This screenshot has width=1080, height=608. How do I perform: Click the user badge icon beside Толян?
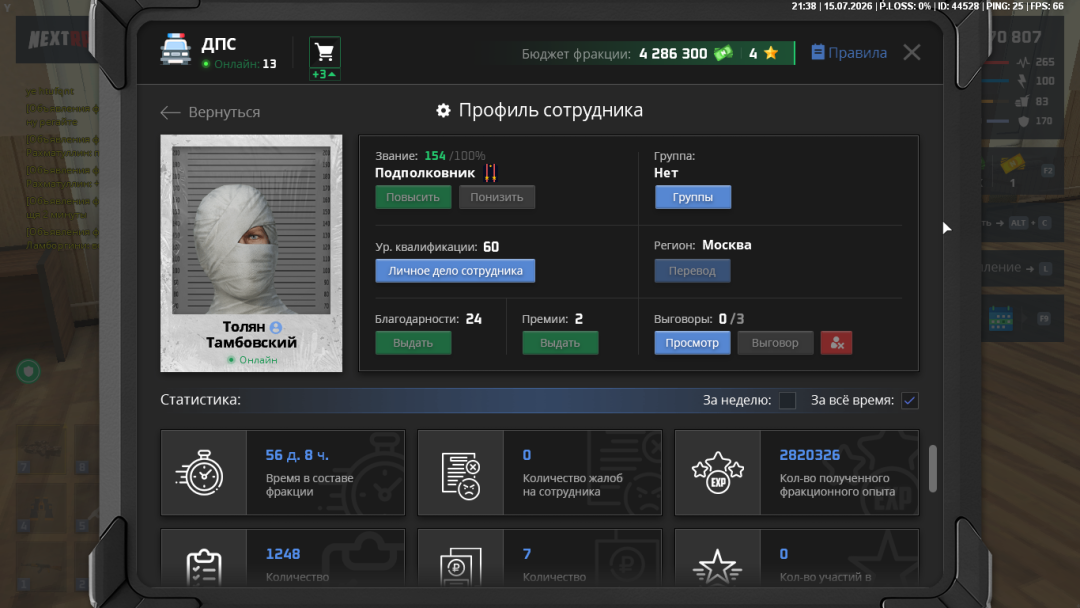276,327
